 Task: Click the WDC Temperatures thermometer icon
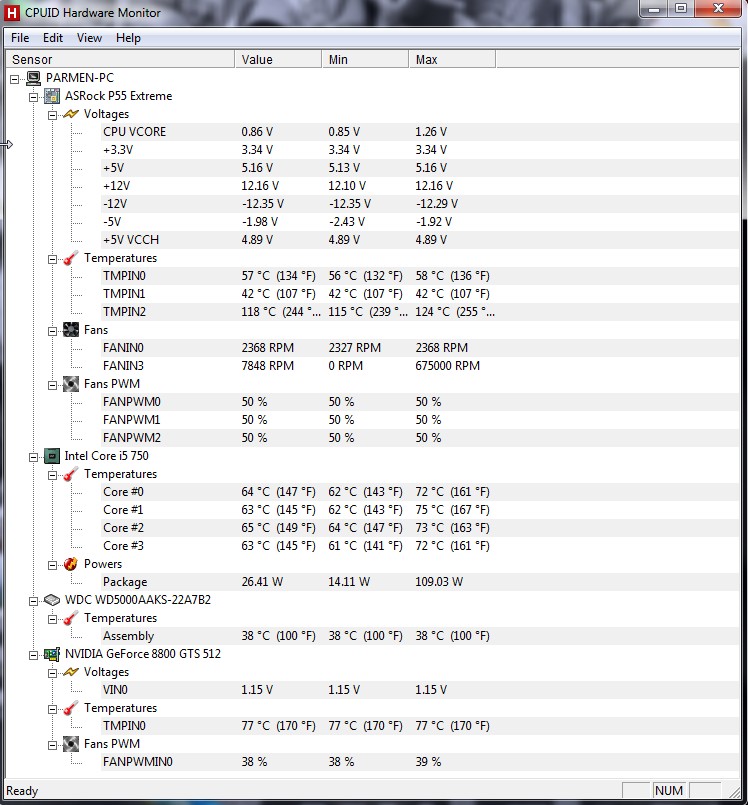(x=71, y=618)
